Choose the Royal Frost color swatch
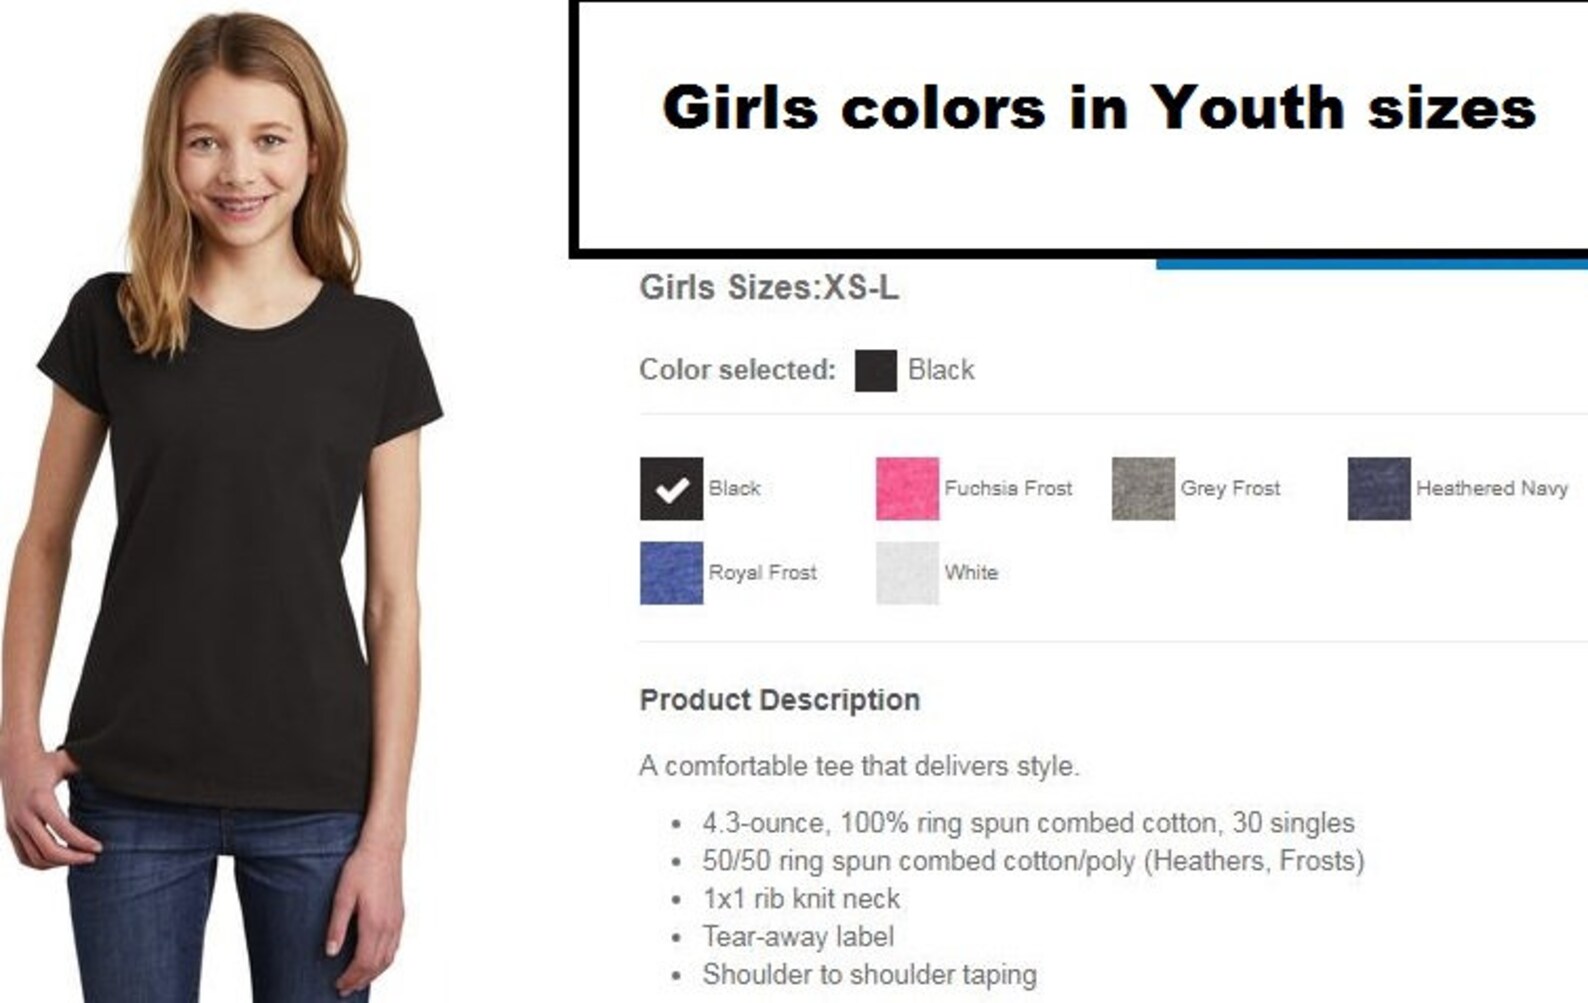The width and height of the screenshot is (1588, 1003). pos(671,572)
